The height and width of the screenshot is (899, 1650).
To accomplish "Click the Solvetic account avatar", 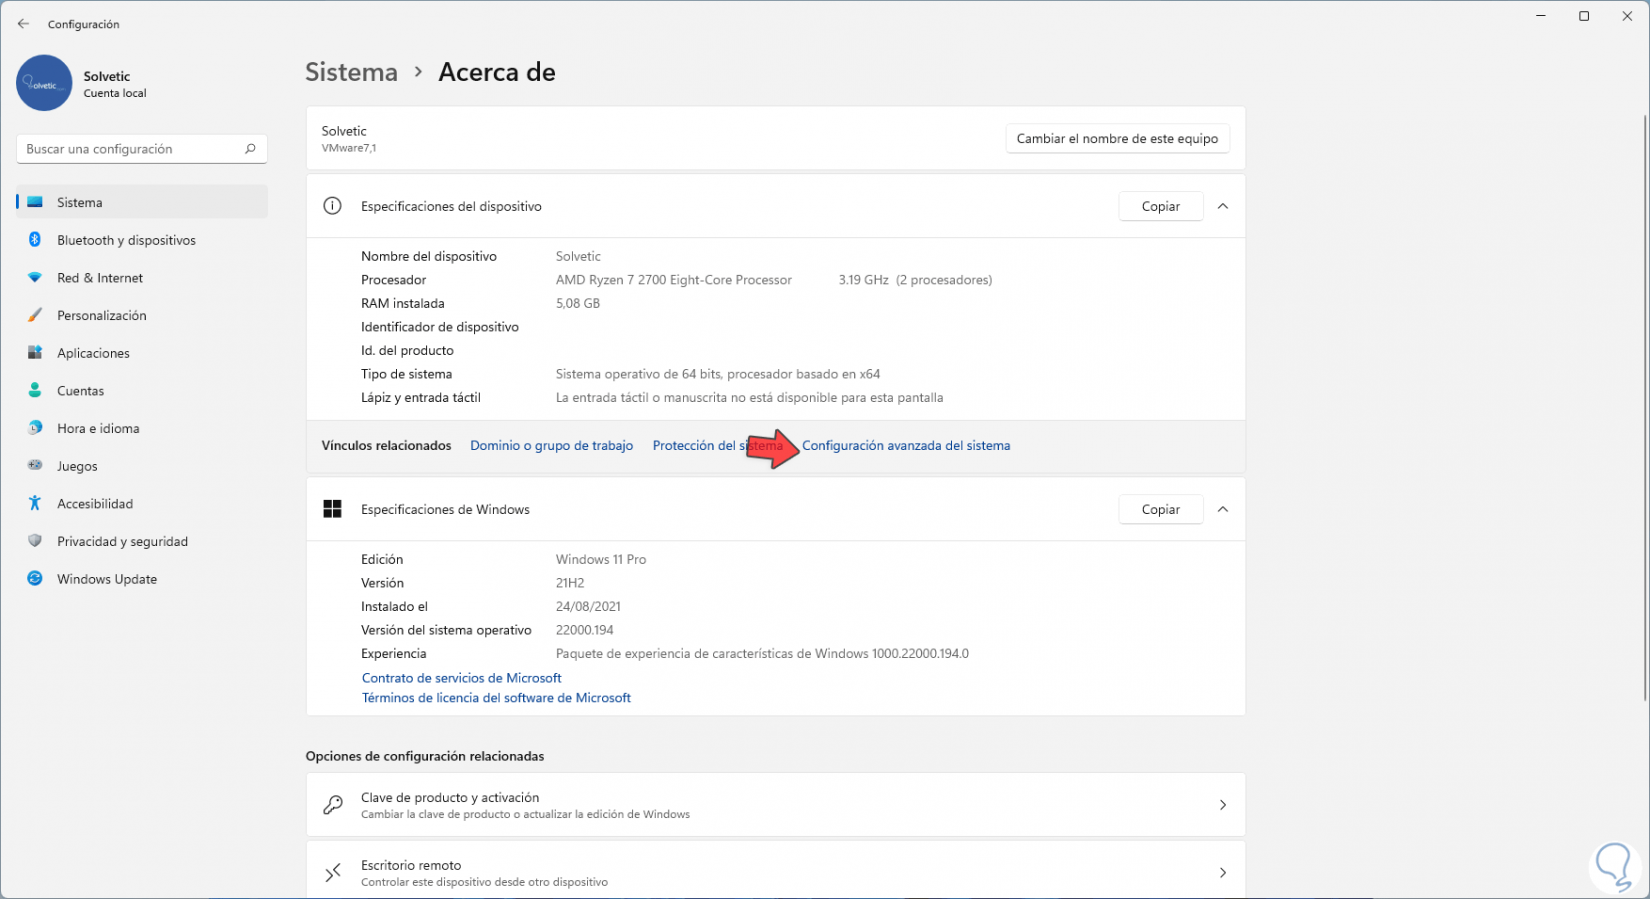I will (44, 83).
